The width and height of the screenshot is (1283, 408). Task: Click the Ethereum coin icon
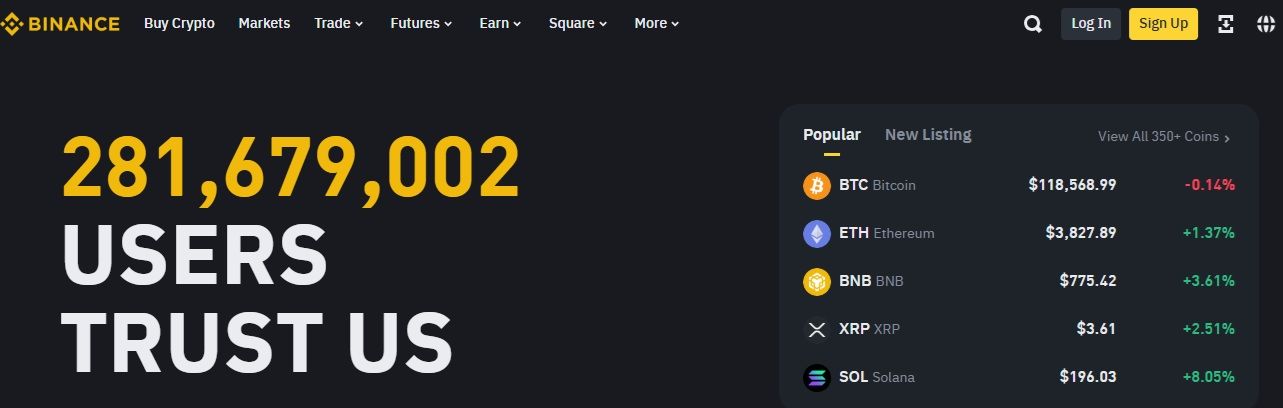(x=817, y=233)
